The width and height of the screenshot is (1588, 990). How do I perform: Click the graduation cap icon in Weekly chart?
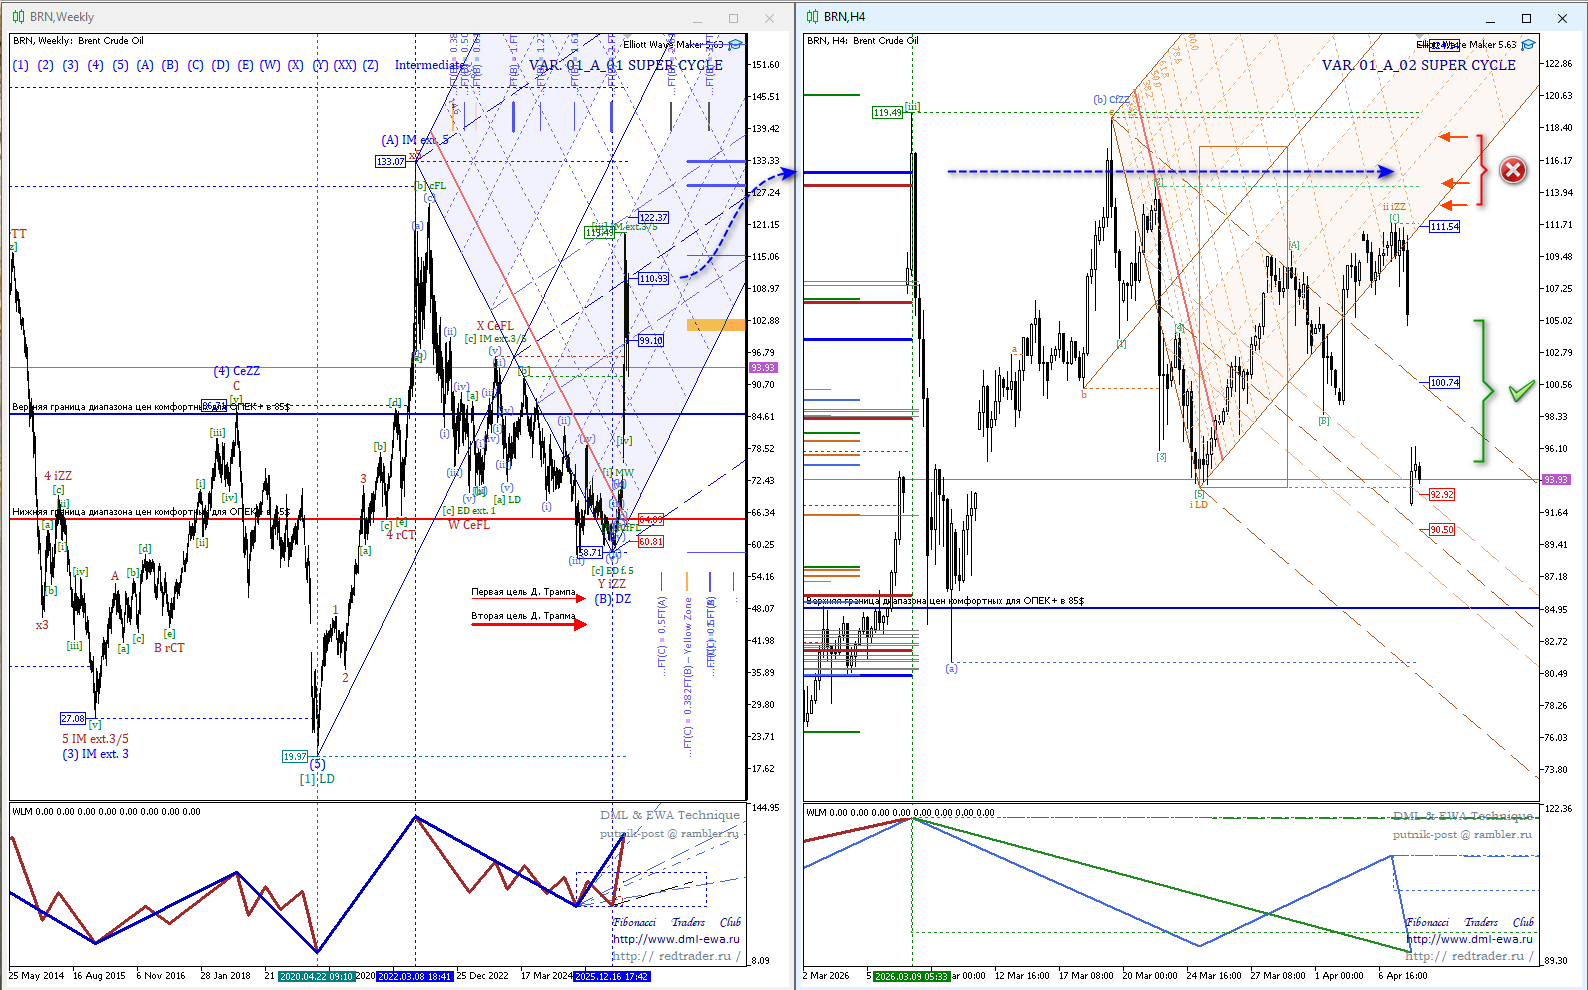(736, 45)
